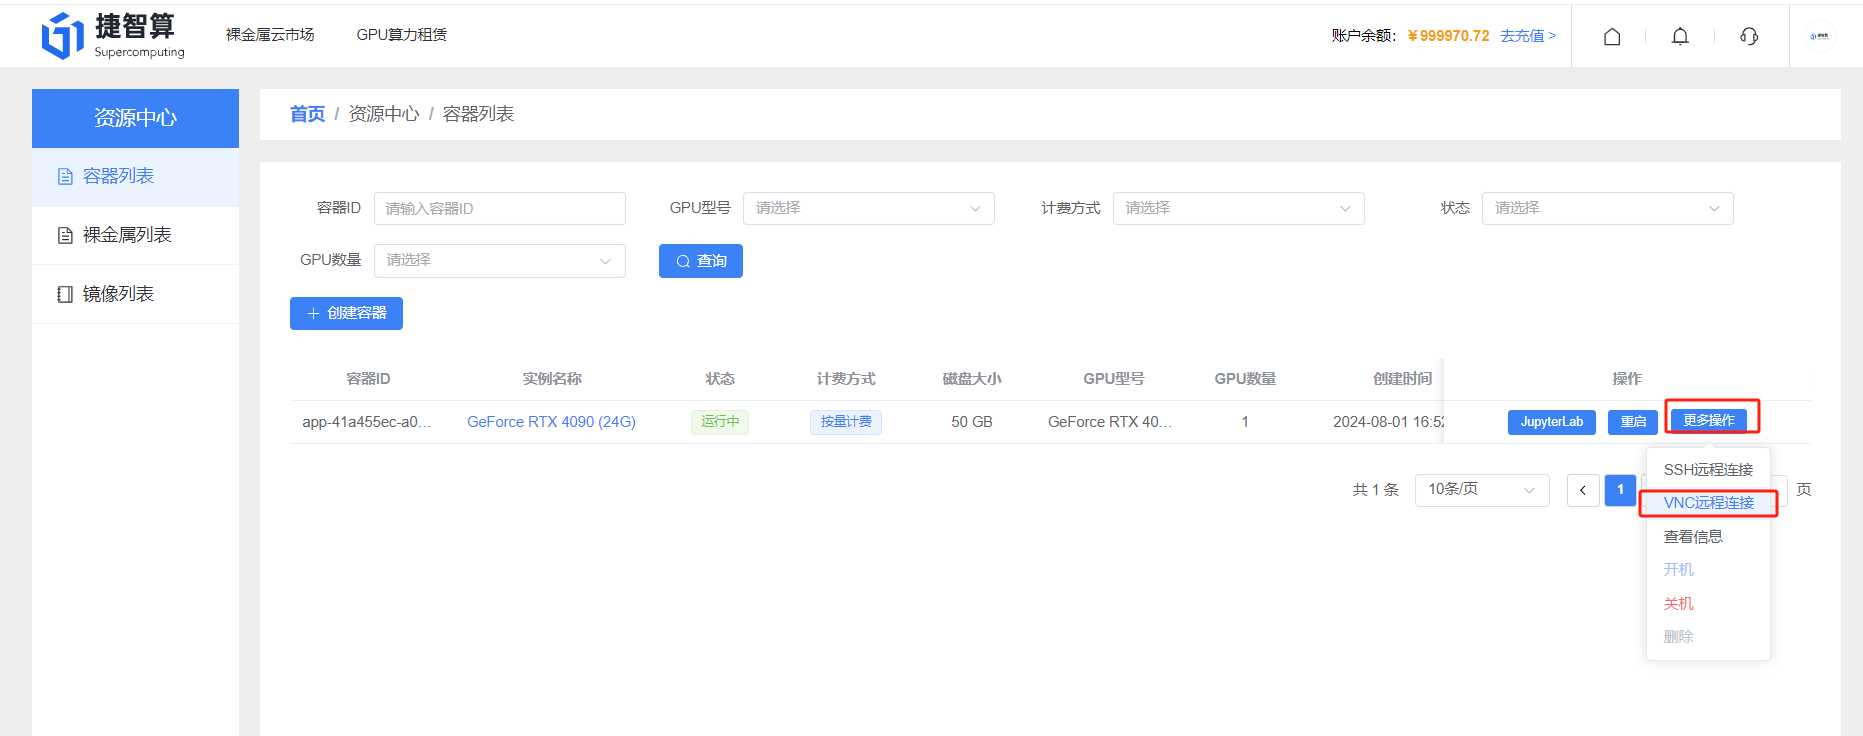Open the 状态 filter dropdown
The height and width of the screenshot is (736, 1863).
[x=1608, y=208]
